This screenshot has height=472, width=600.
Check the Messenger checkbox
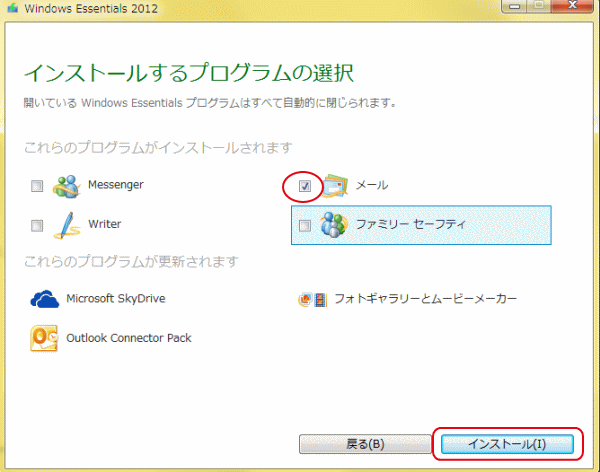coord(37,186)
